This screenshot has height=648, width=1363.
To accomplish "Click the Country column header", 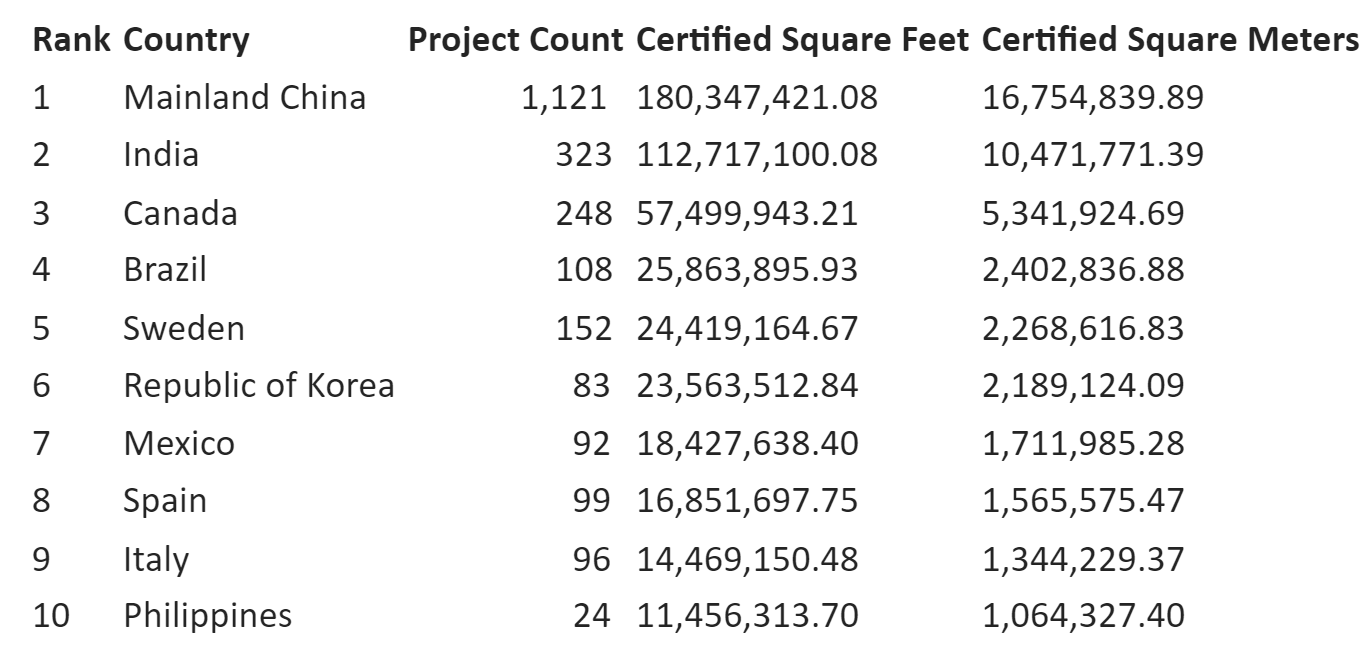I will (x=186, y=40).
